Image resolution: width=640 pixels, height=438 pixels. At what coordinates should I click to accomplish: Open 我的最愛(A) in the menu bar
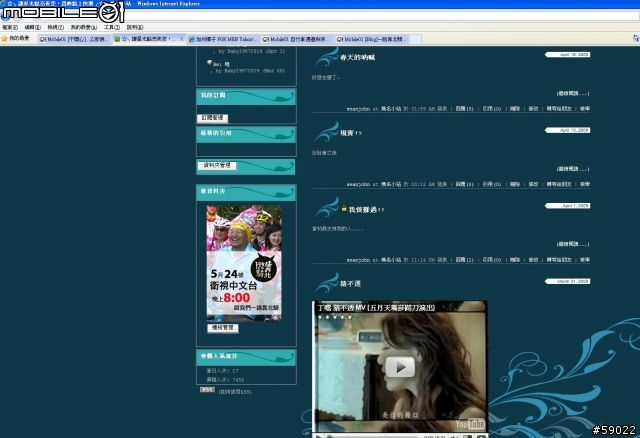click(x=84, y=27)
